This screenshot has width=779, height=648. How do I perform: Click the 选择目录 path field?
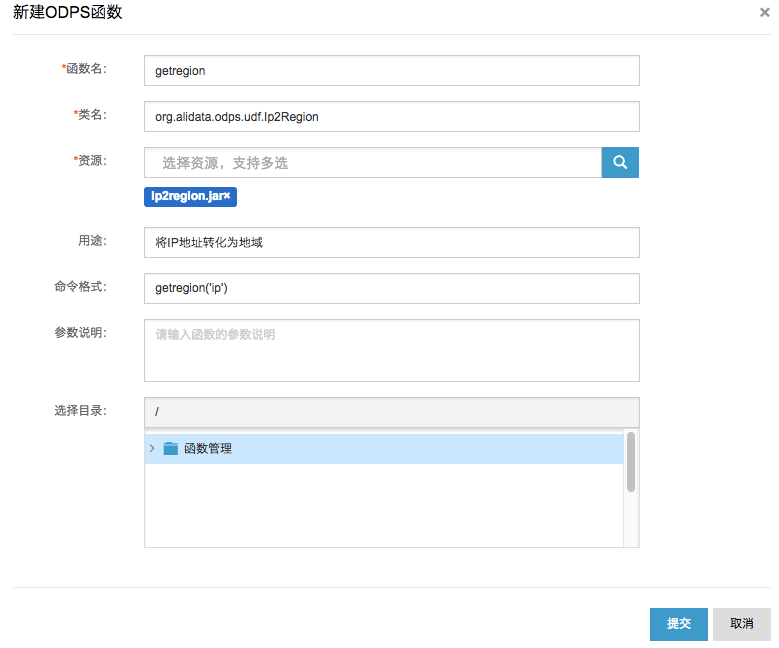[391, 412]
